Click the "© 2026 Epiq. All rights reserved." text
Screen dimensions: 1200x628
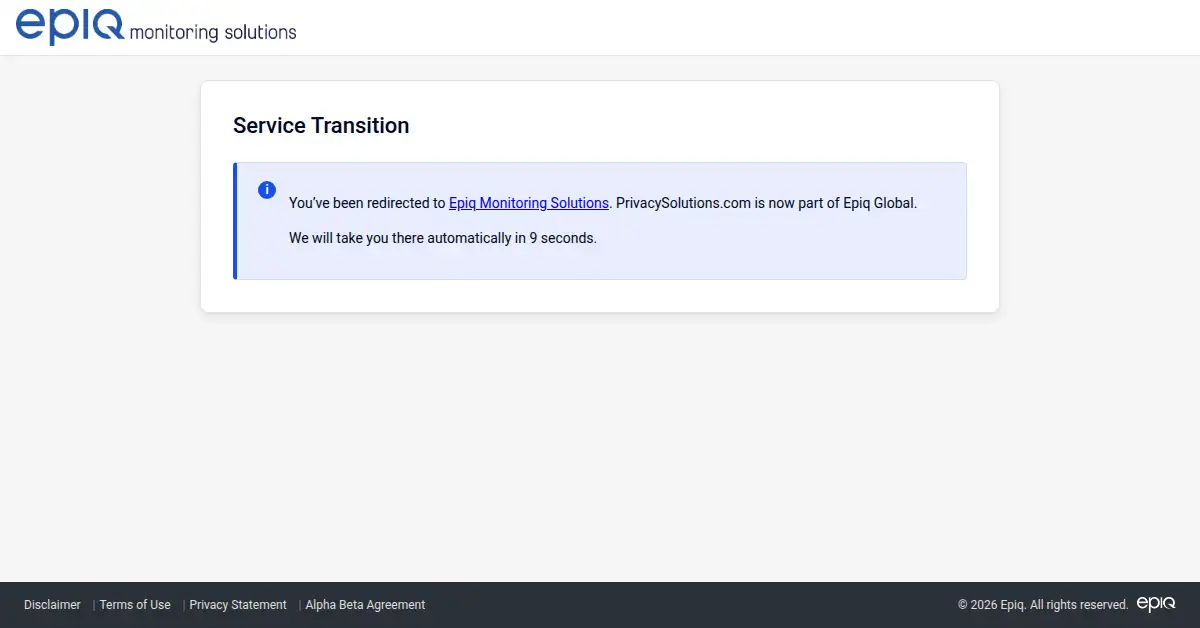coord(1043,605)
